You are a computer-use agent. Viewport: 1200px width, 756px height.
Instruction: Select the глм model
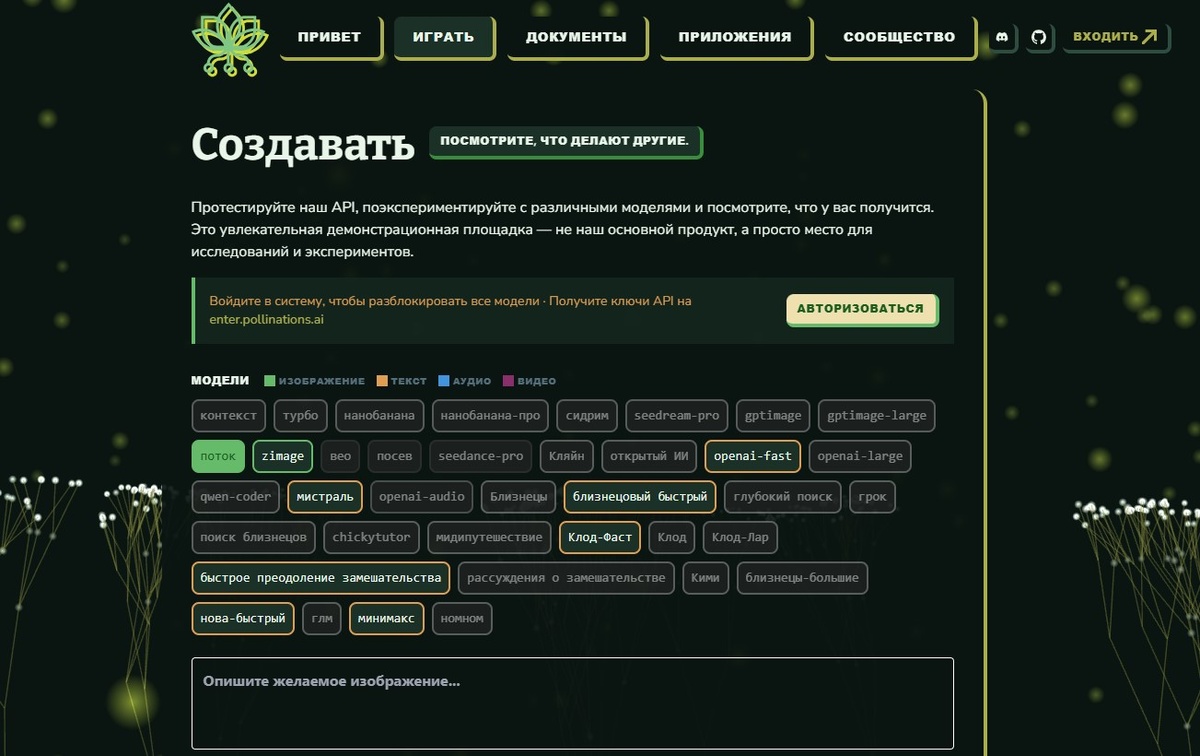click(322, 618)
